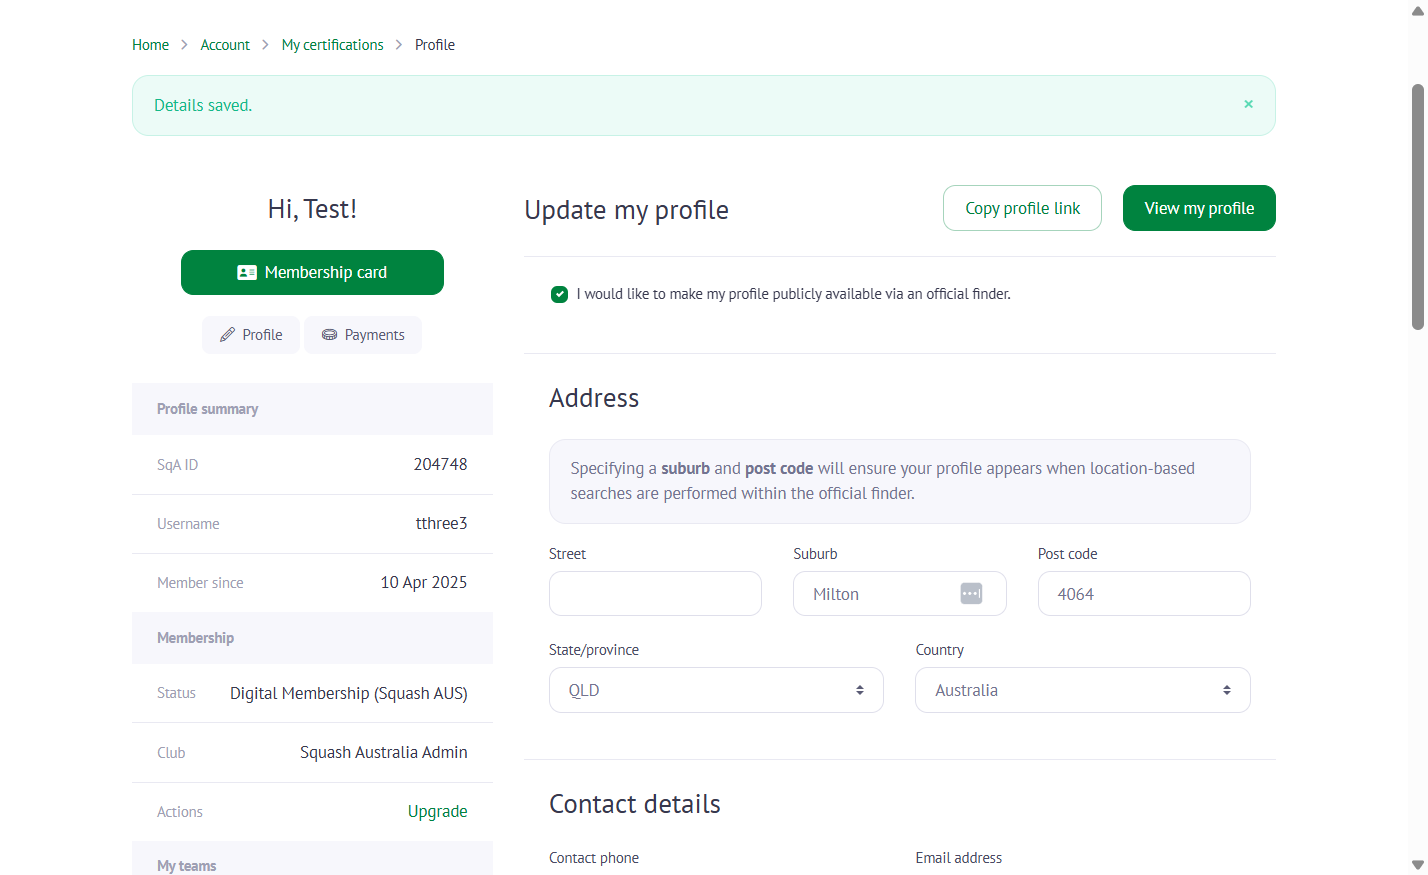Click the Squash Australia Admin club text

point(384,752)
